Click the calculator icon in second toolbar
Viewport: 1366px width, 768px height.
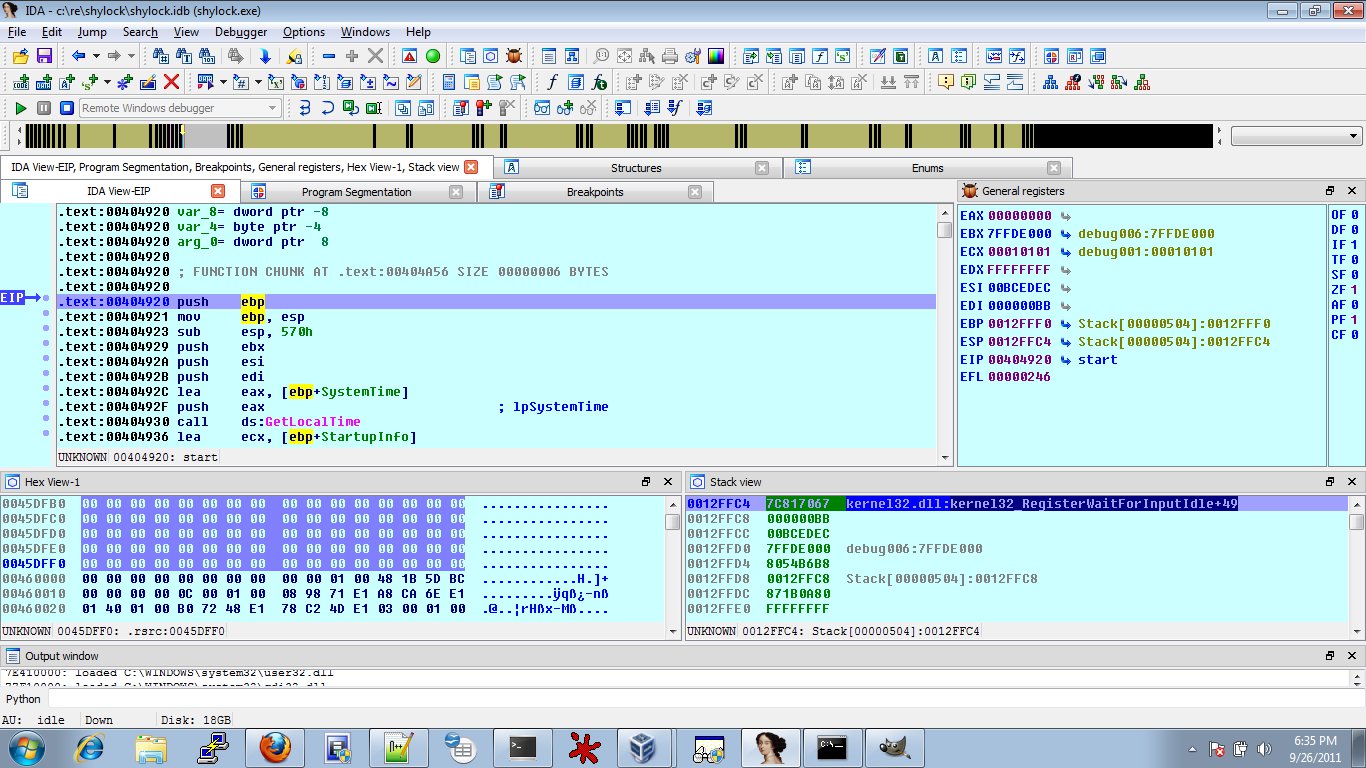448,82
